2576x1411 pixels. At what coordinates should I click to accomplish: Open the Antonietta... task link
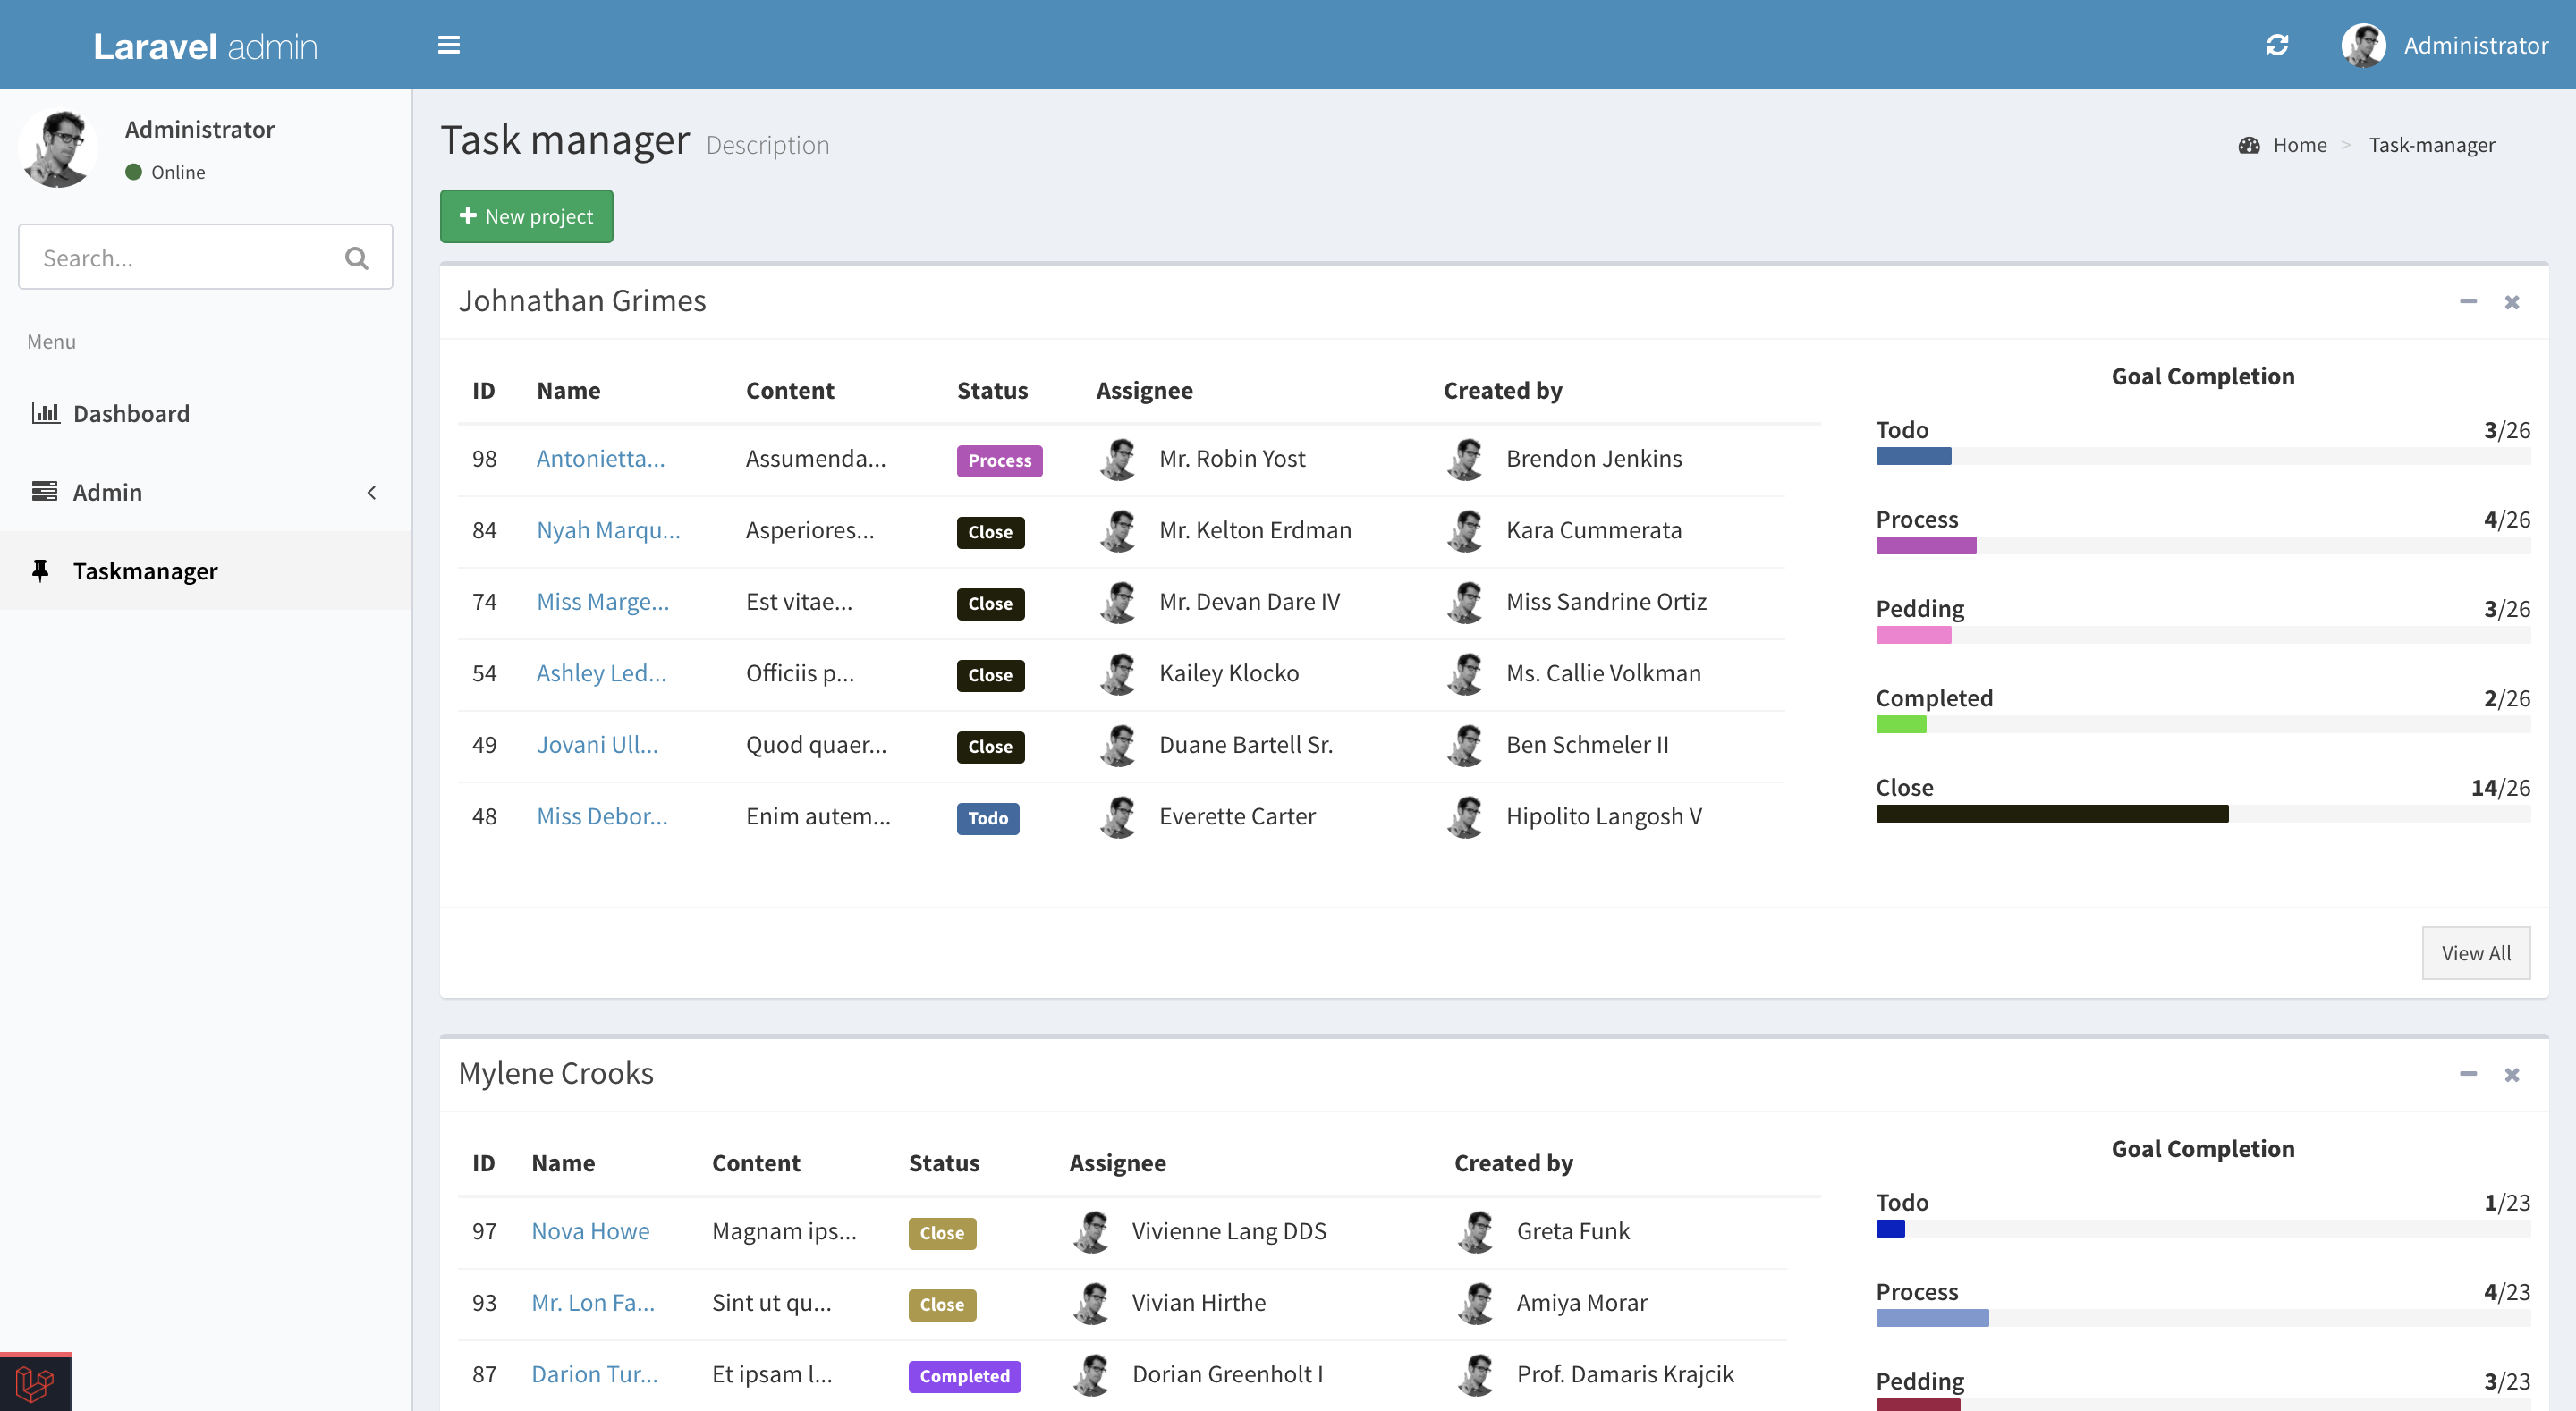(600, 458)
